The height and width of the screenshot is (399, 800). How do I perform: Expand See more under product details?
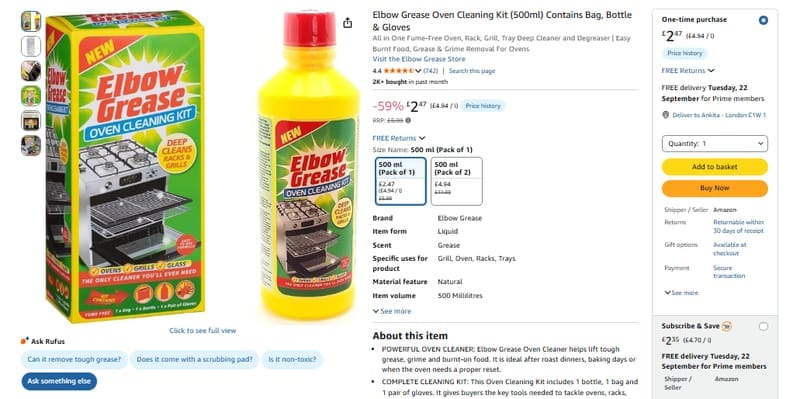coord(392,311)
